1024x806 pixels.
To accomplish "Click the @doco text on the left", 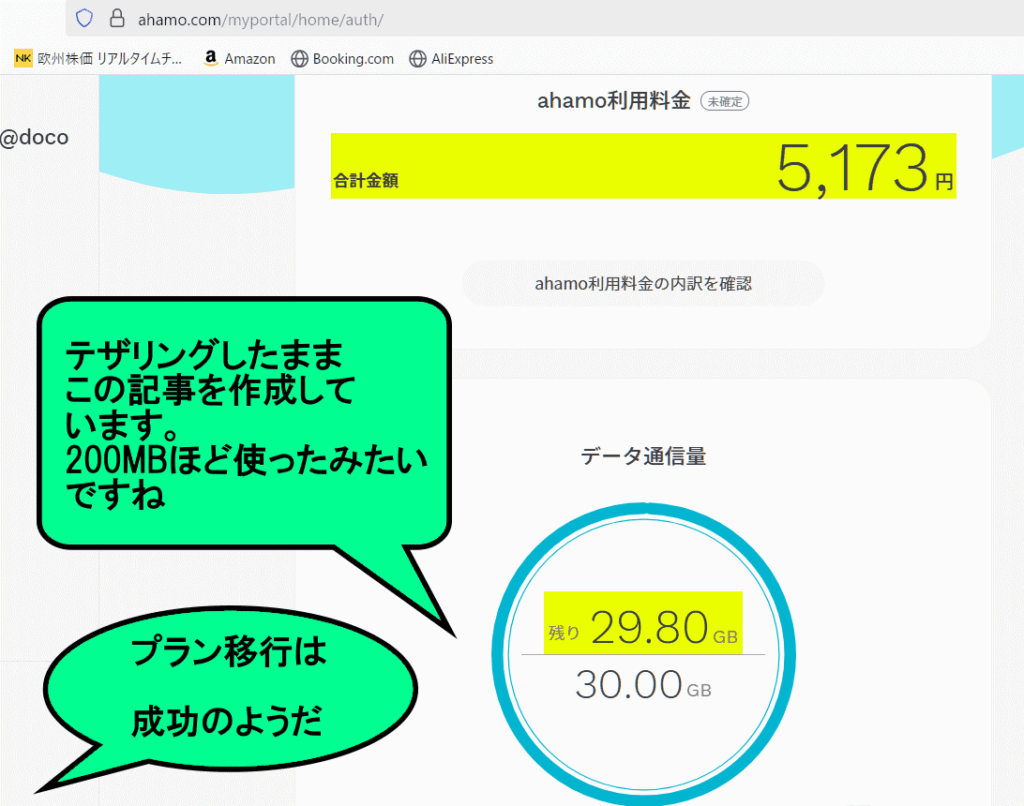I will coord(34,137).
